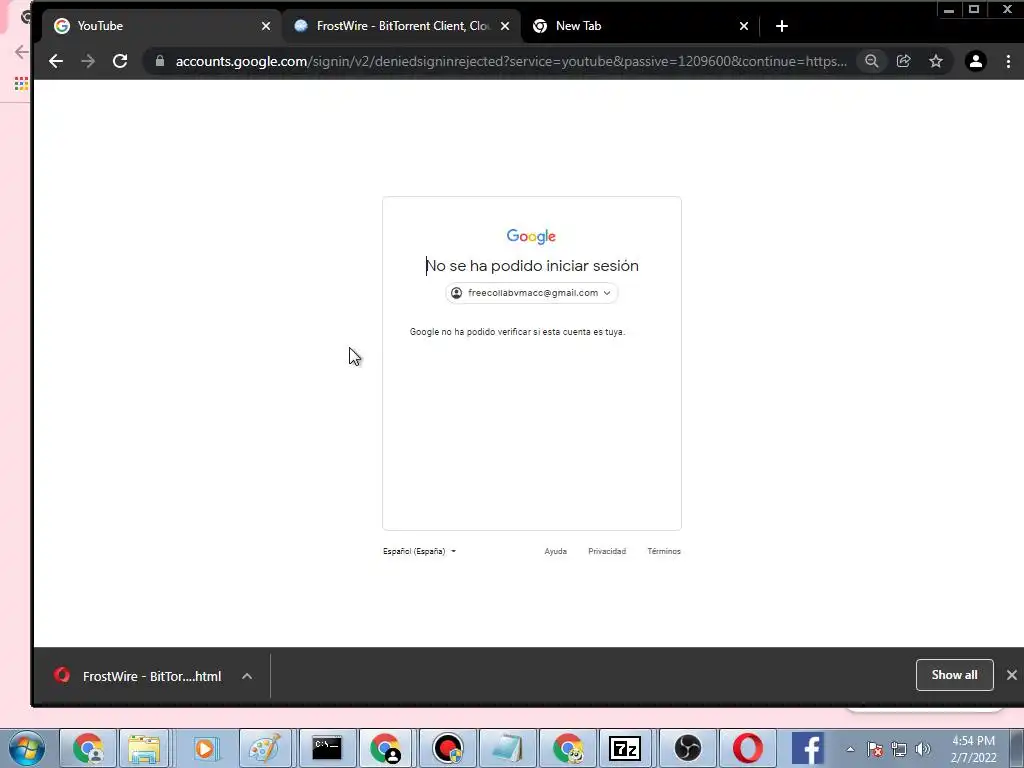This screenshot has width=1024, height=768.
Task: Open OBS Studio from the taskbar
Action: tap(687, 748)
